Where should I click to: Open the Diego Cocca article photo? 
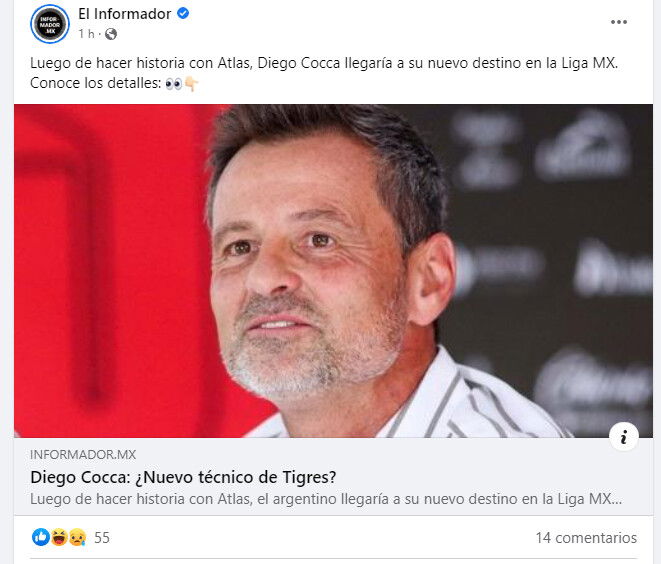(x=333, y=271)
